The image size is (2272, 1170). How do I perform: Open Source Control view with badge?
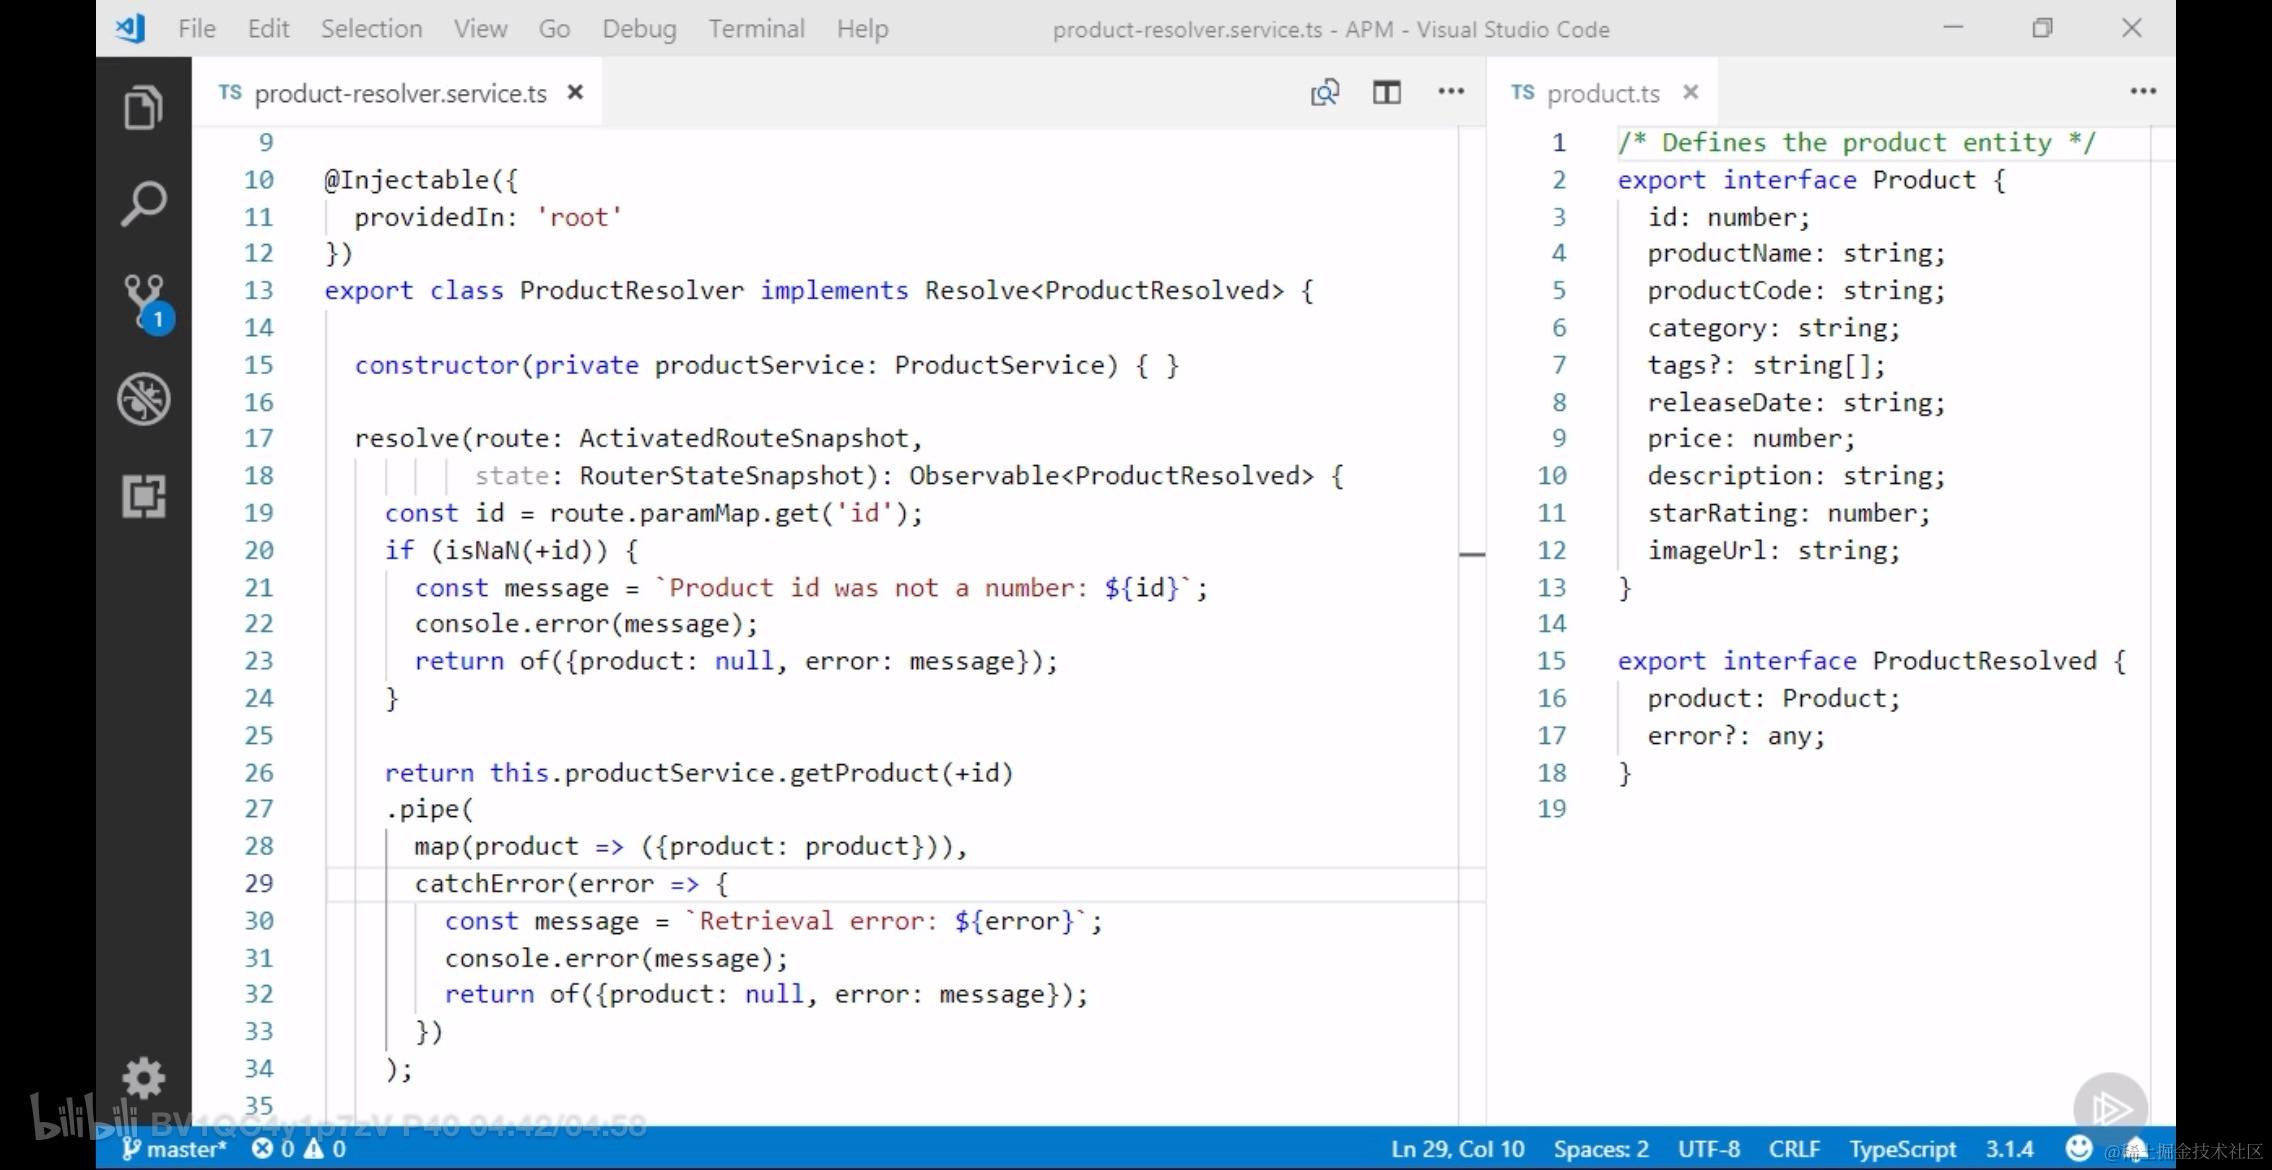point(145,302)
